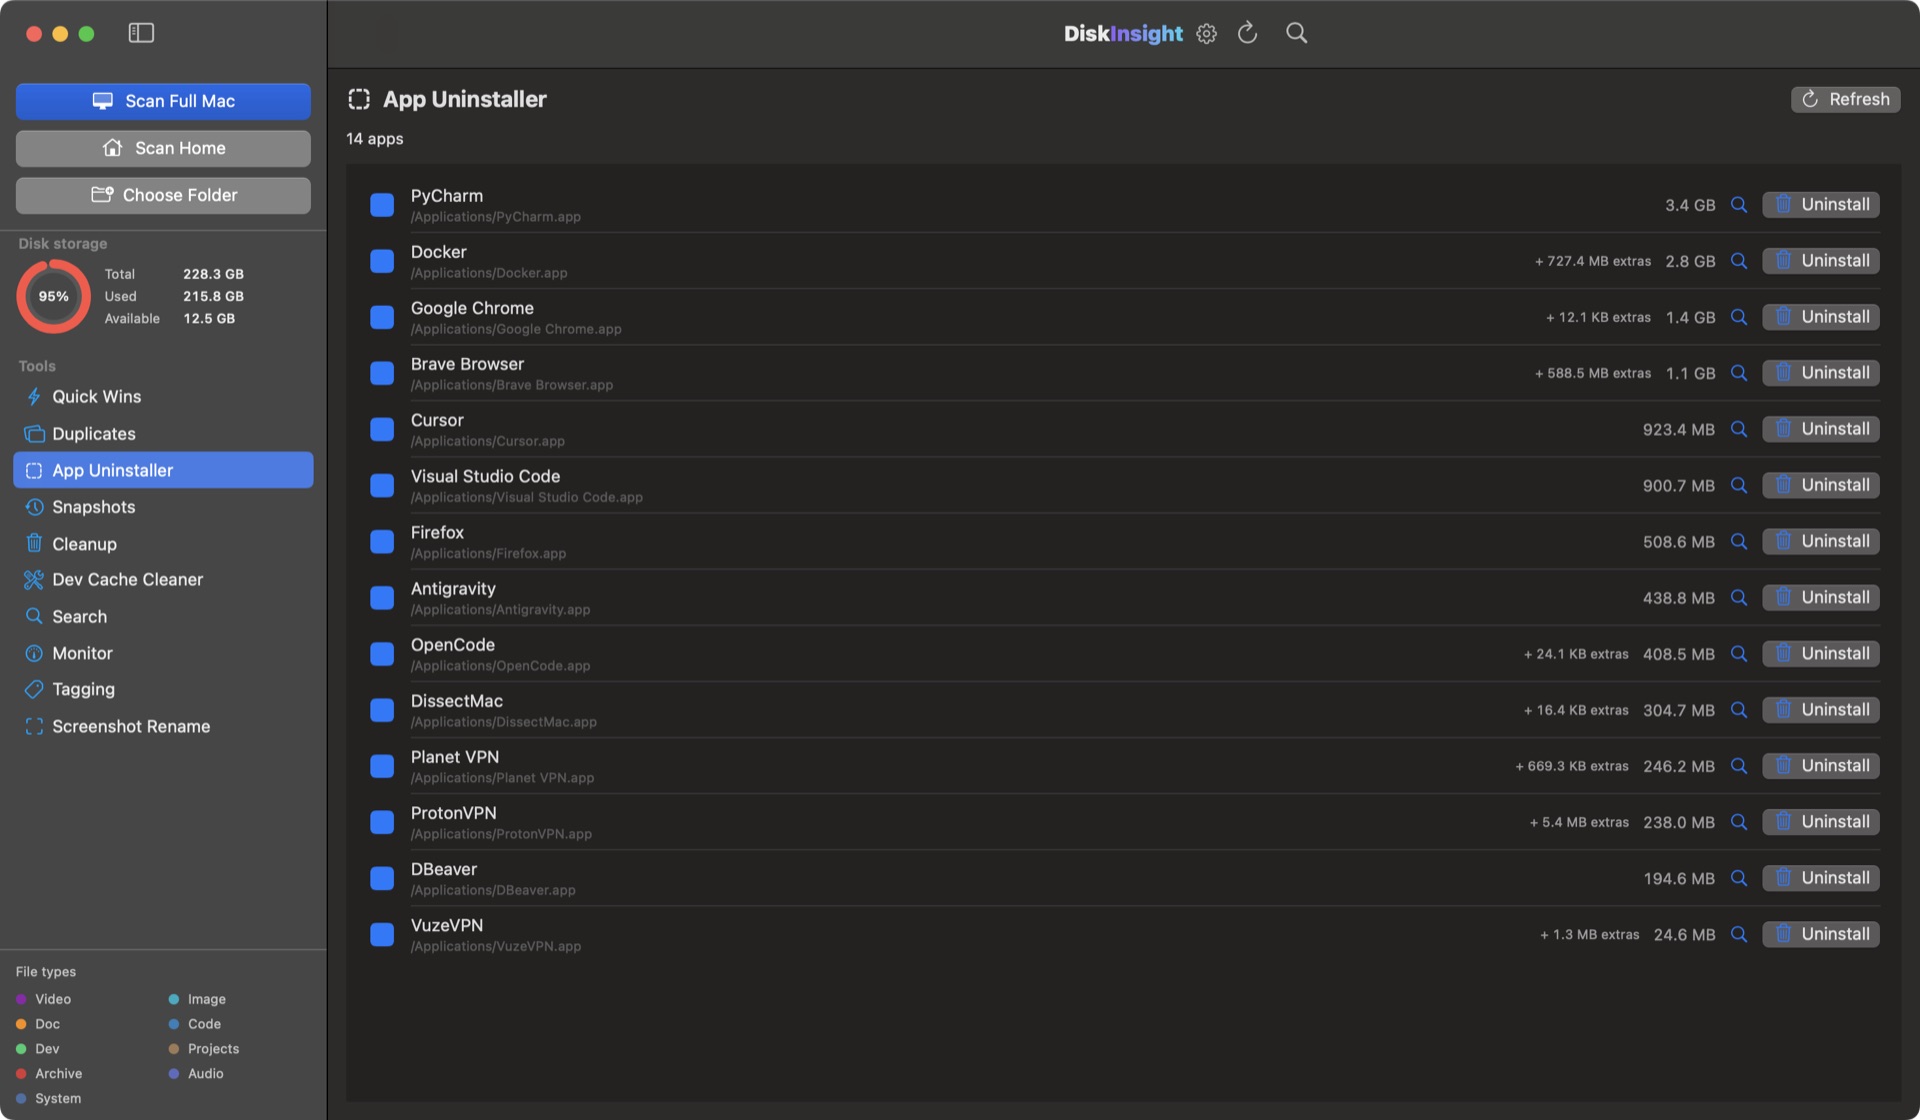The width and height of the screenshot is (1920, 1120).
Task: Click the magnifier icon for DBeaver
Action: [1739, 877]
